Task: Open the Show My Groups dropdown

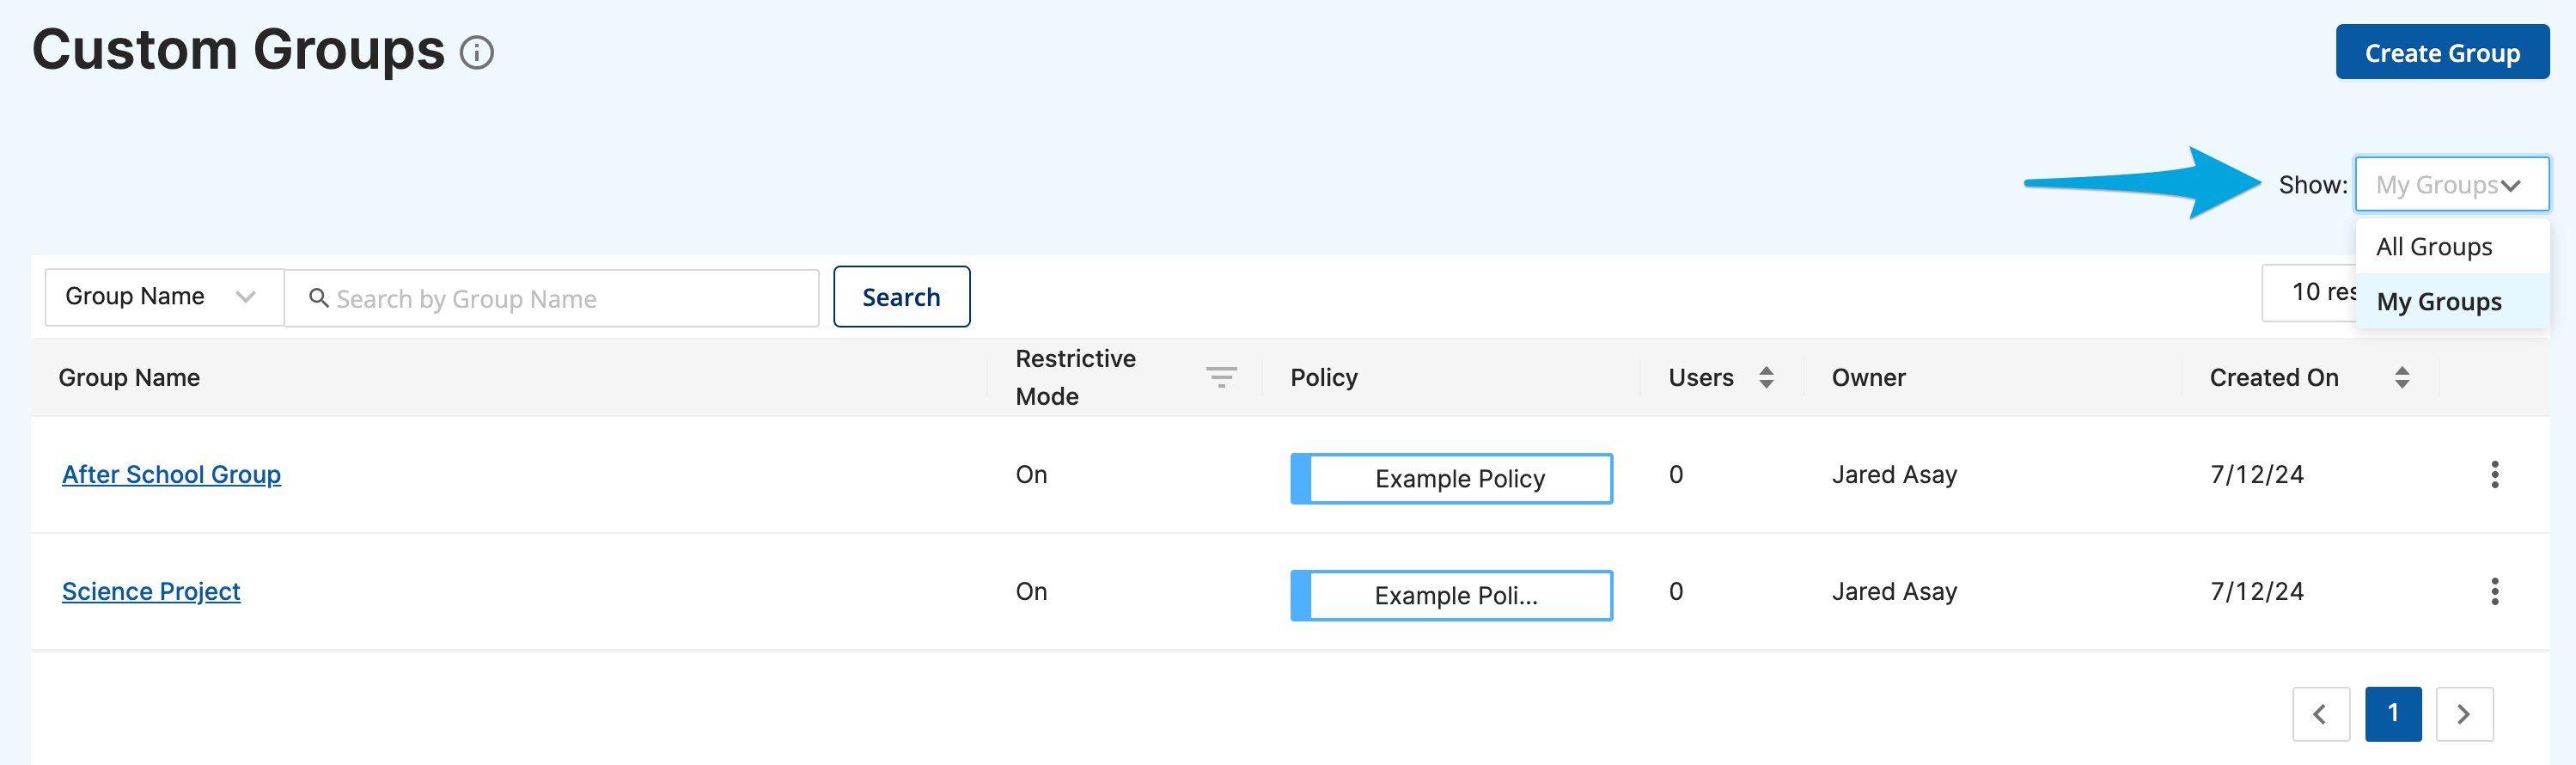Action: 2451,184
